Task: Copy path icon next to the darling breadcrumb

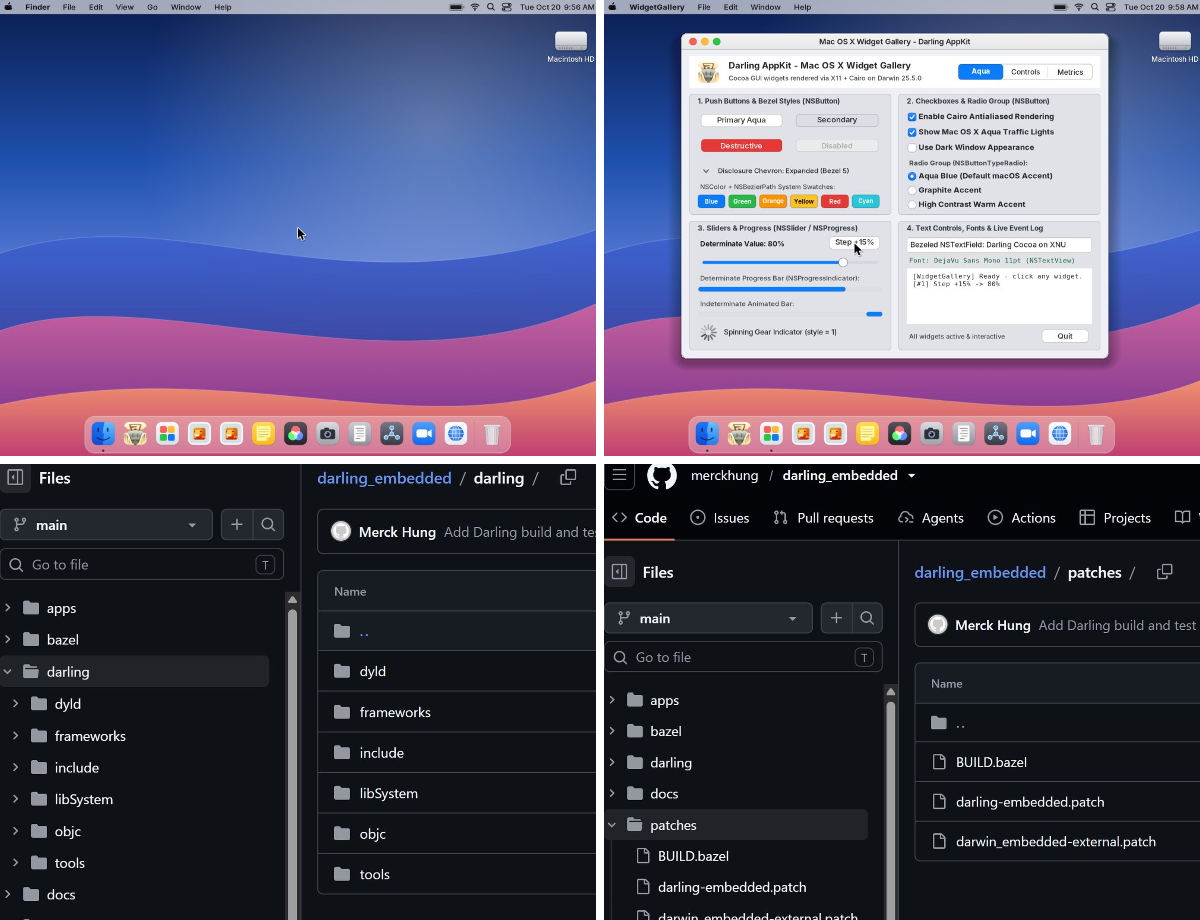Action: [x=568, y=478]
